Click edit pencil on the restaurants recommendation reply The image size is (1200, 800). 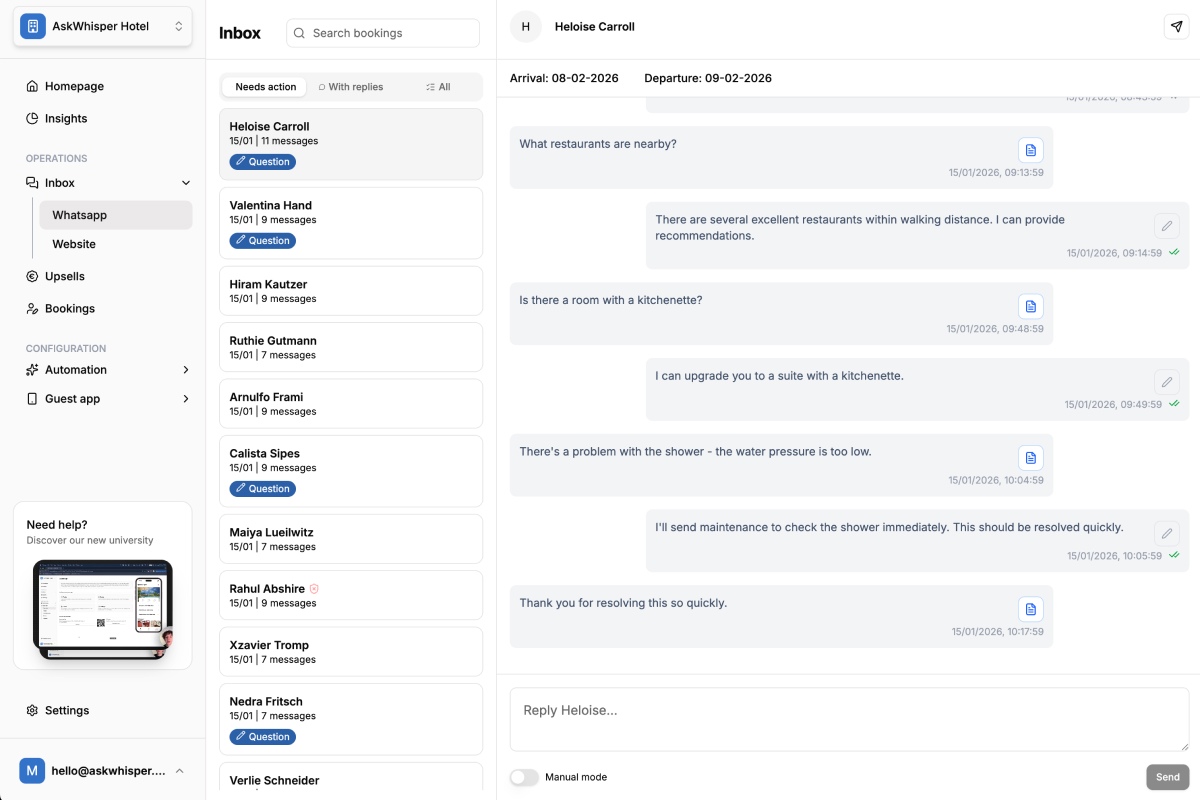click(x=1166, y=226)
